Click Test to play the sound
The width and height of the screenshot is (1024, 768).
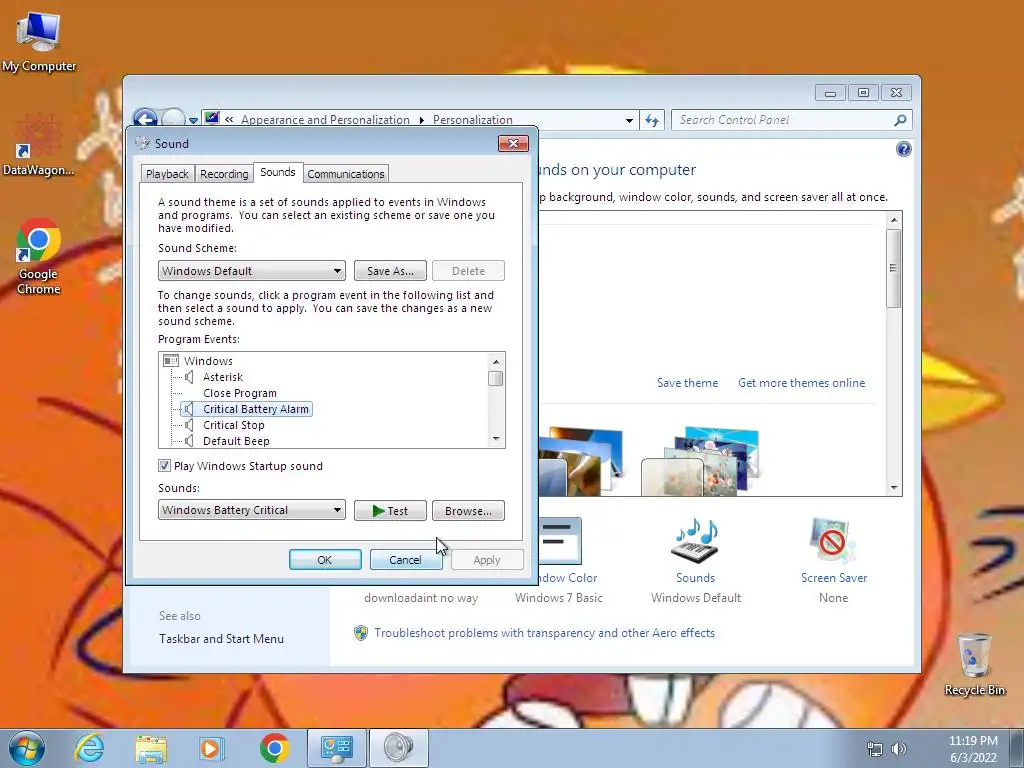pyautogui.click(x=390, y=511)
